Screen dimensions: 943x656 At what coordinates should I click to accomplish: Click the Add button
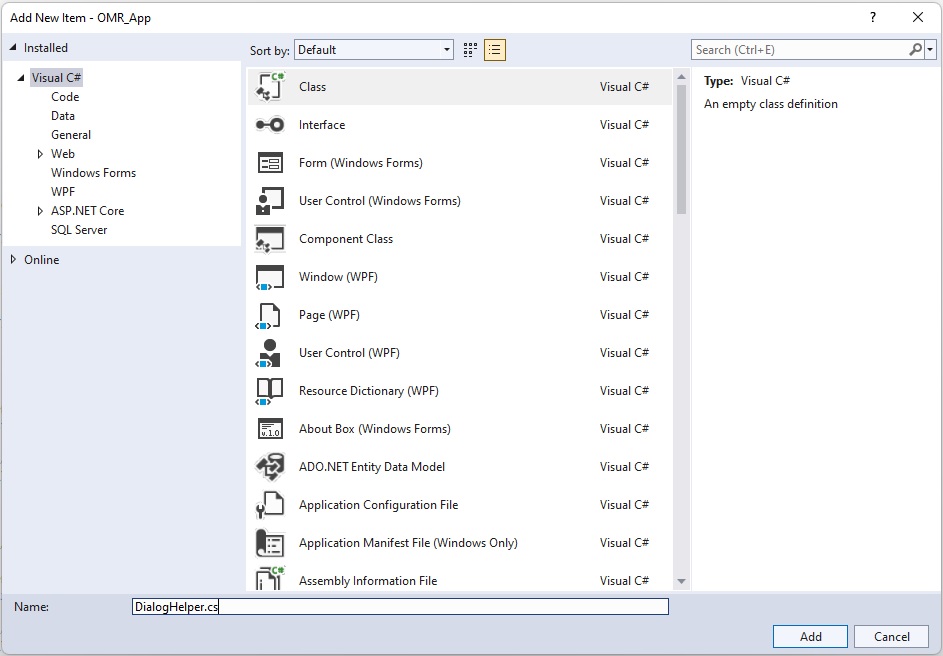click(x=810, y=636)
